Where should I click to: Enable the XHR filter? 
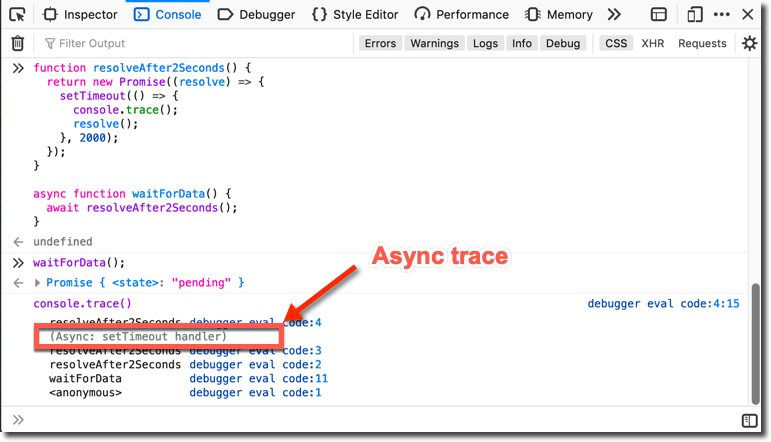click(652, 43)
